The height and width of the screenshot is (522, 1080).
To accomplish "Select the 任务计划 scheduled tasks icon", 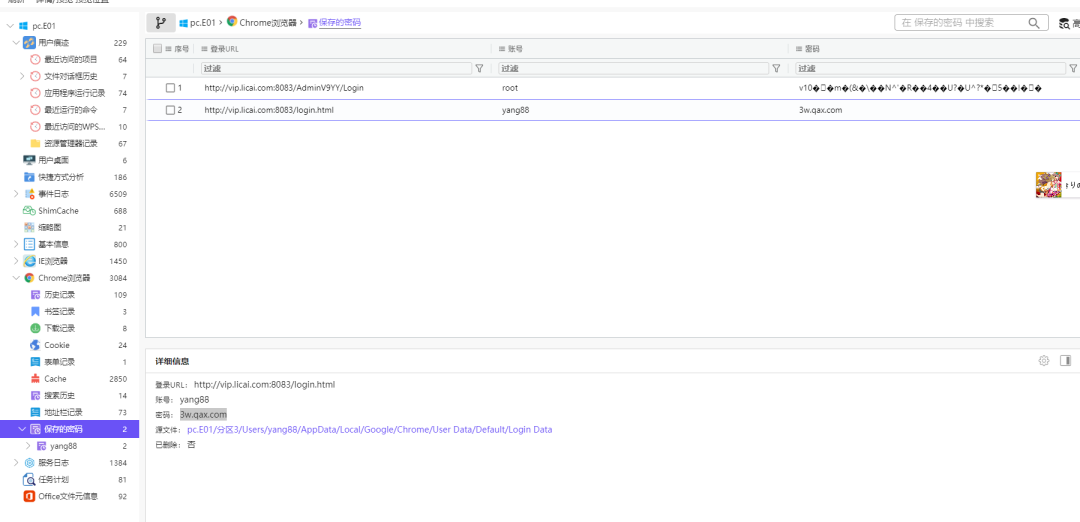I will coord(29,479).
